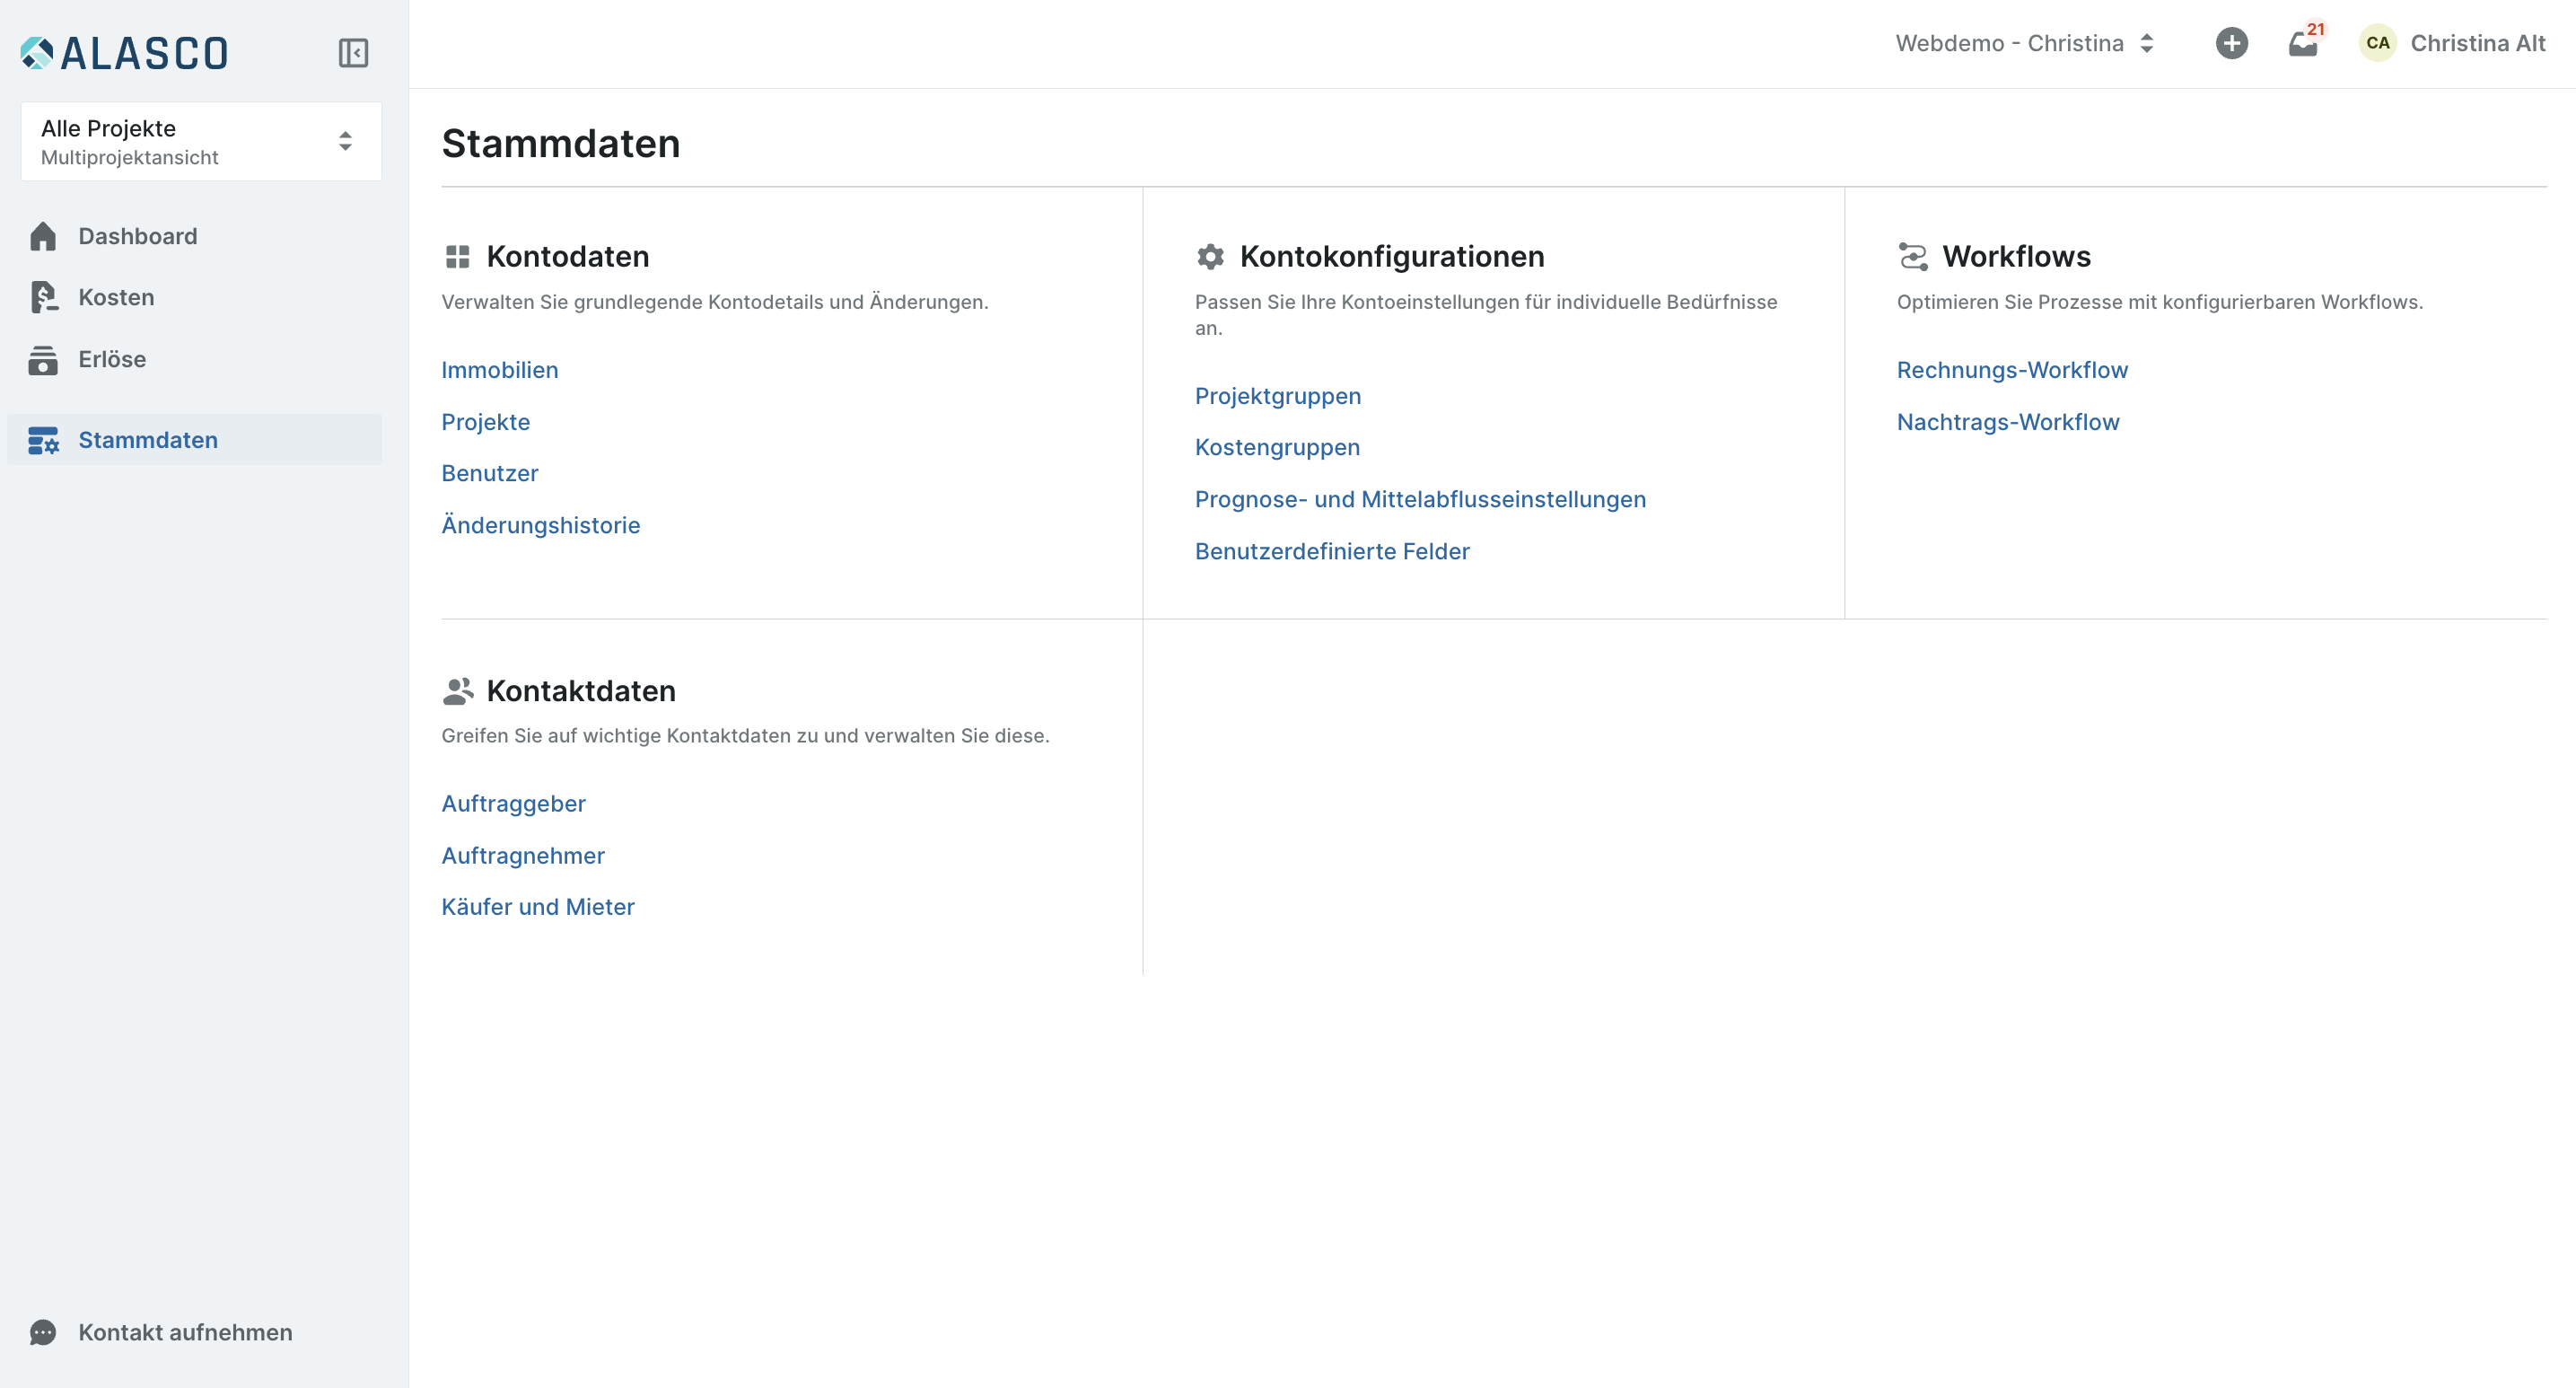Click the plus add icon in header
2576x1388 pixels.
(x=2231, y=43)
